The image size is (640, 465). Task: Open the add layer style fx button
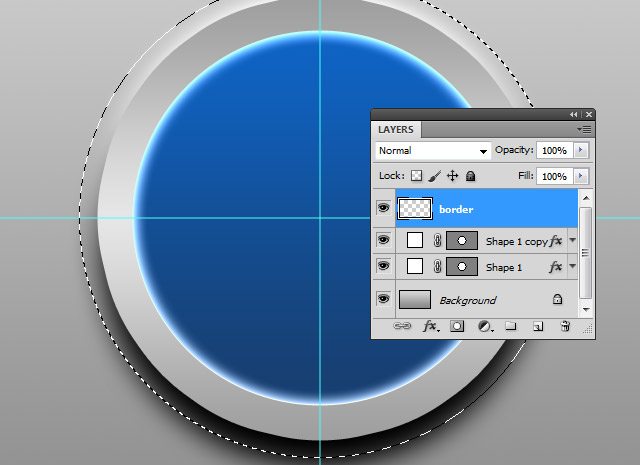(x=430, y=326)
